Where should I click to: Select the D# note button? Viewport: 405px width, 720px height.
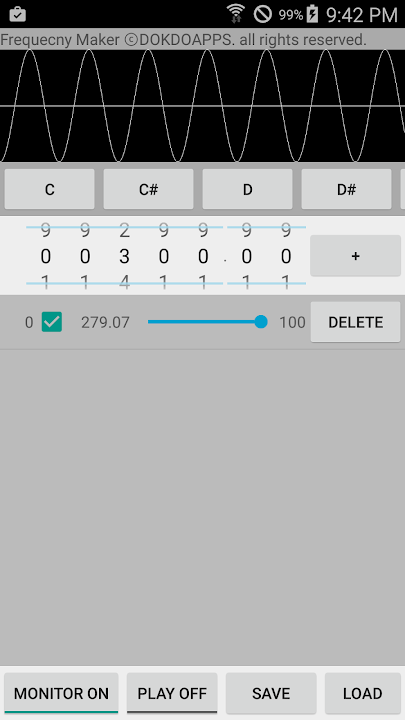tap(346, 189)
